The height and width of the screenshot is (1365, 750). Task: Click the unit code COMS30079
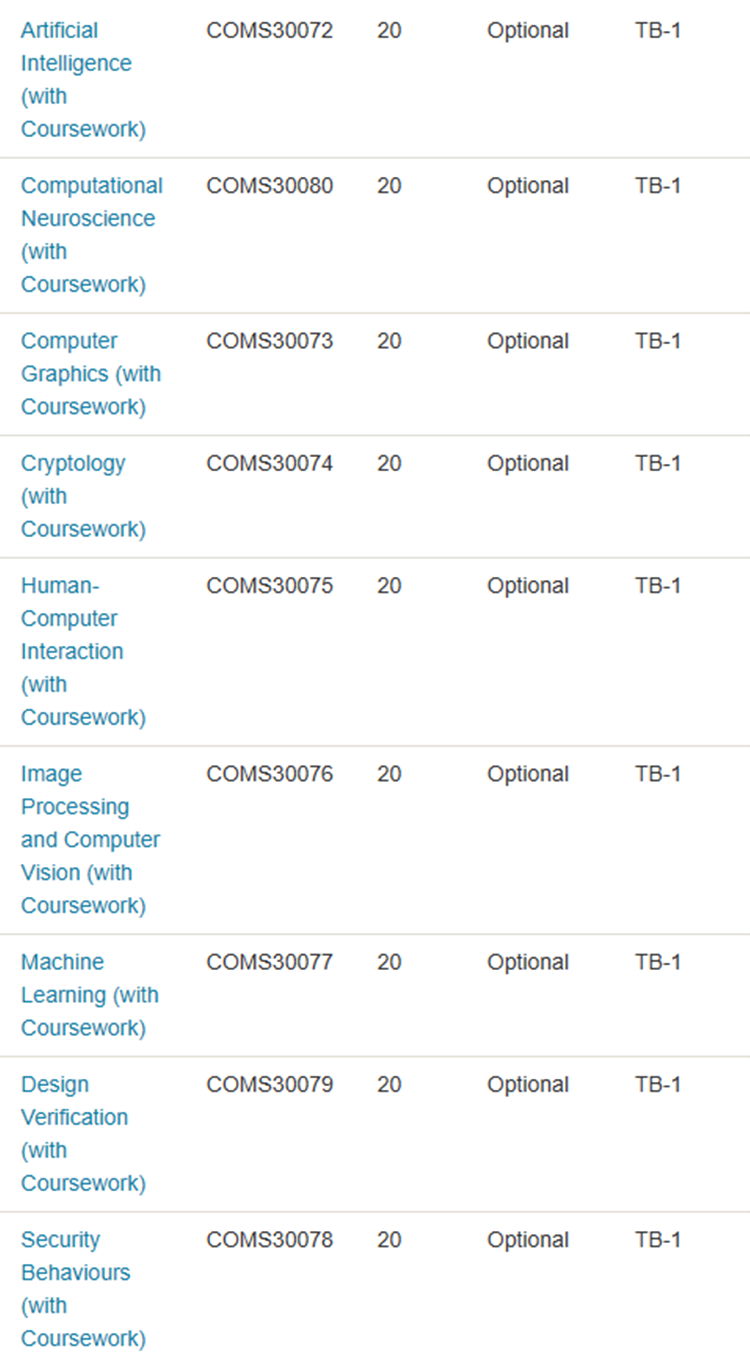tap(270, 1084)
